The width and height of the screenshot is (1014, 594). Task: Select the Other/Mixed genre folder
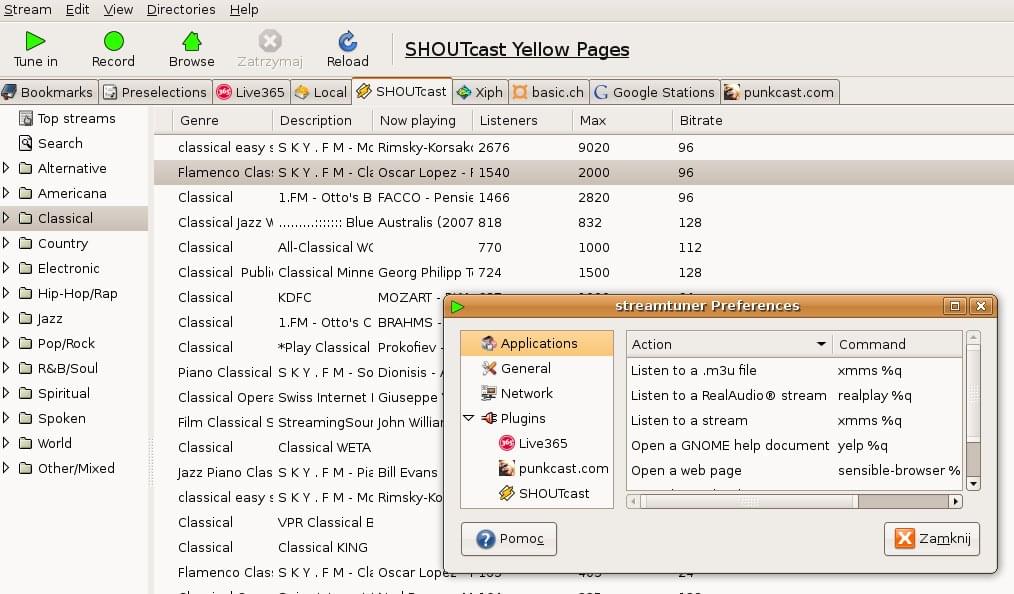point(76,468)
